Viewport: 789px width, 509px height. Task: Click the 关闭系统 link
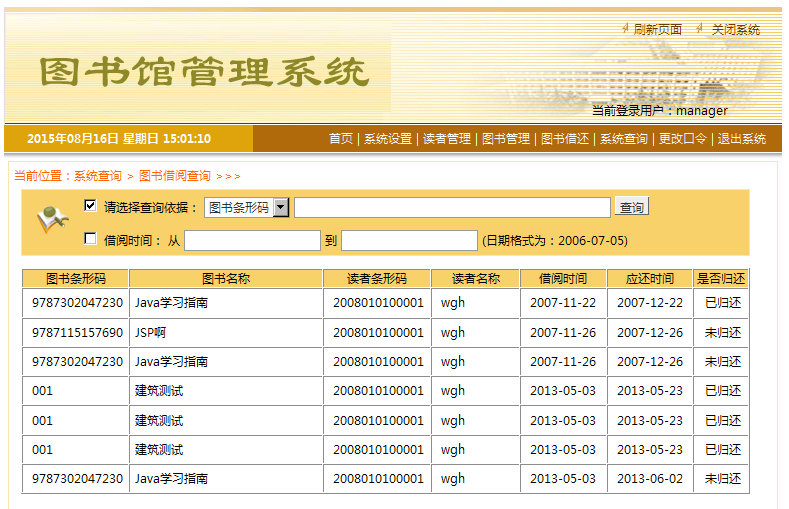coord(736,30)
